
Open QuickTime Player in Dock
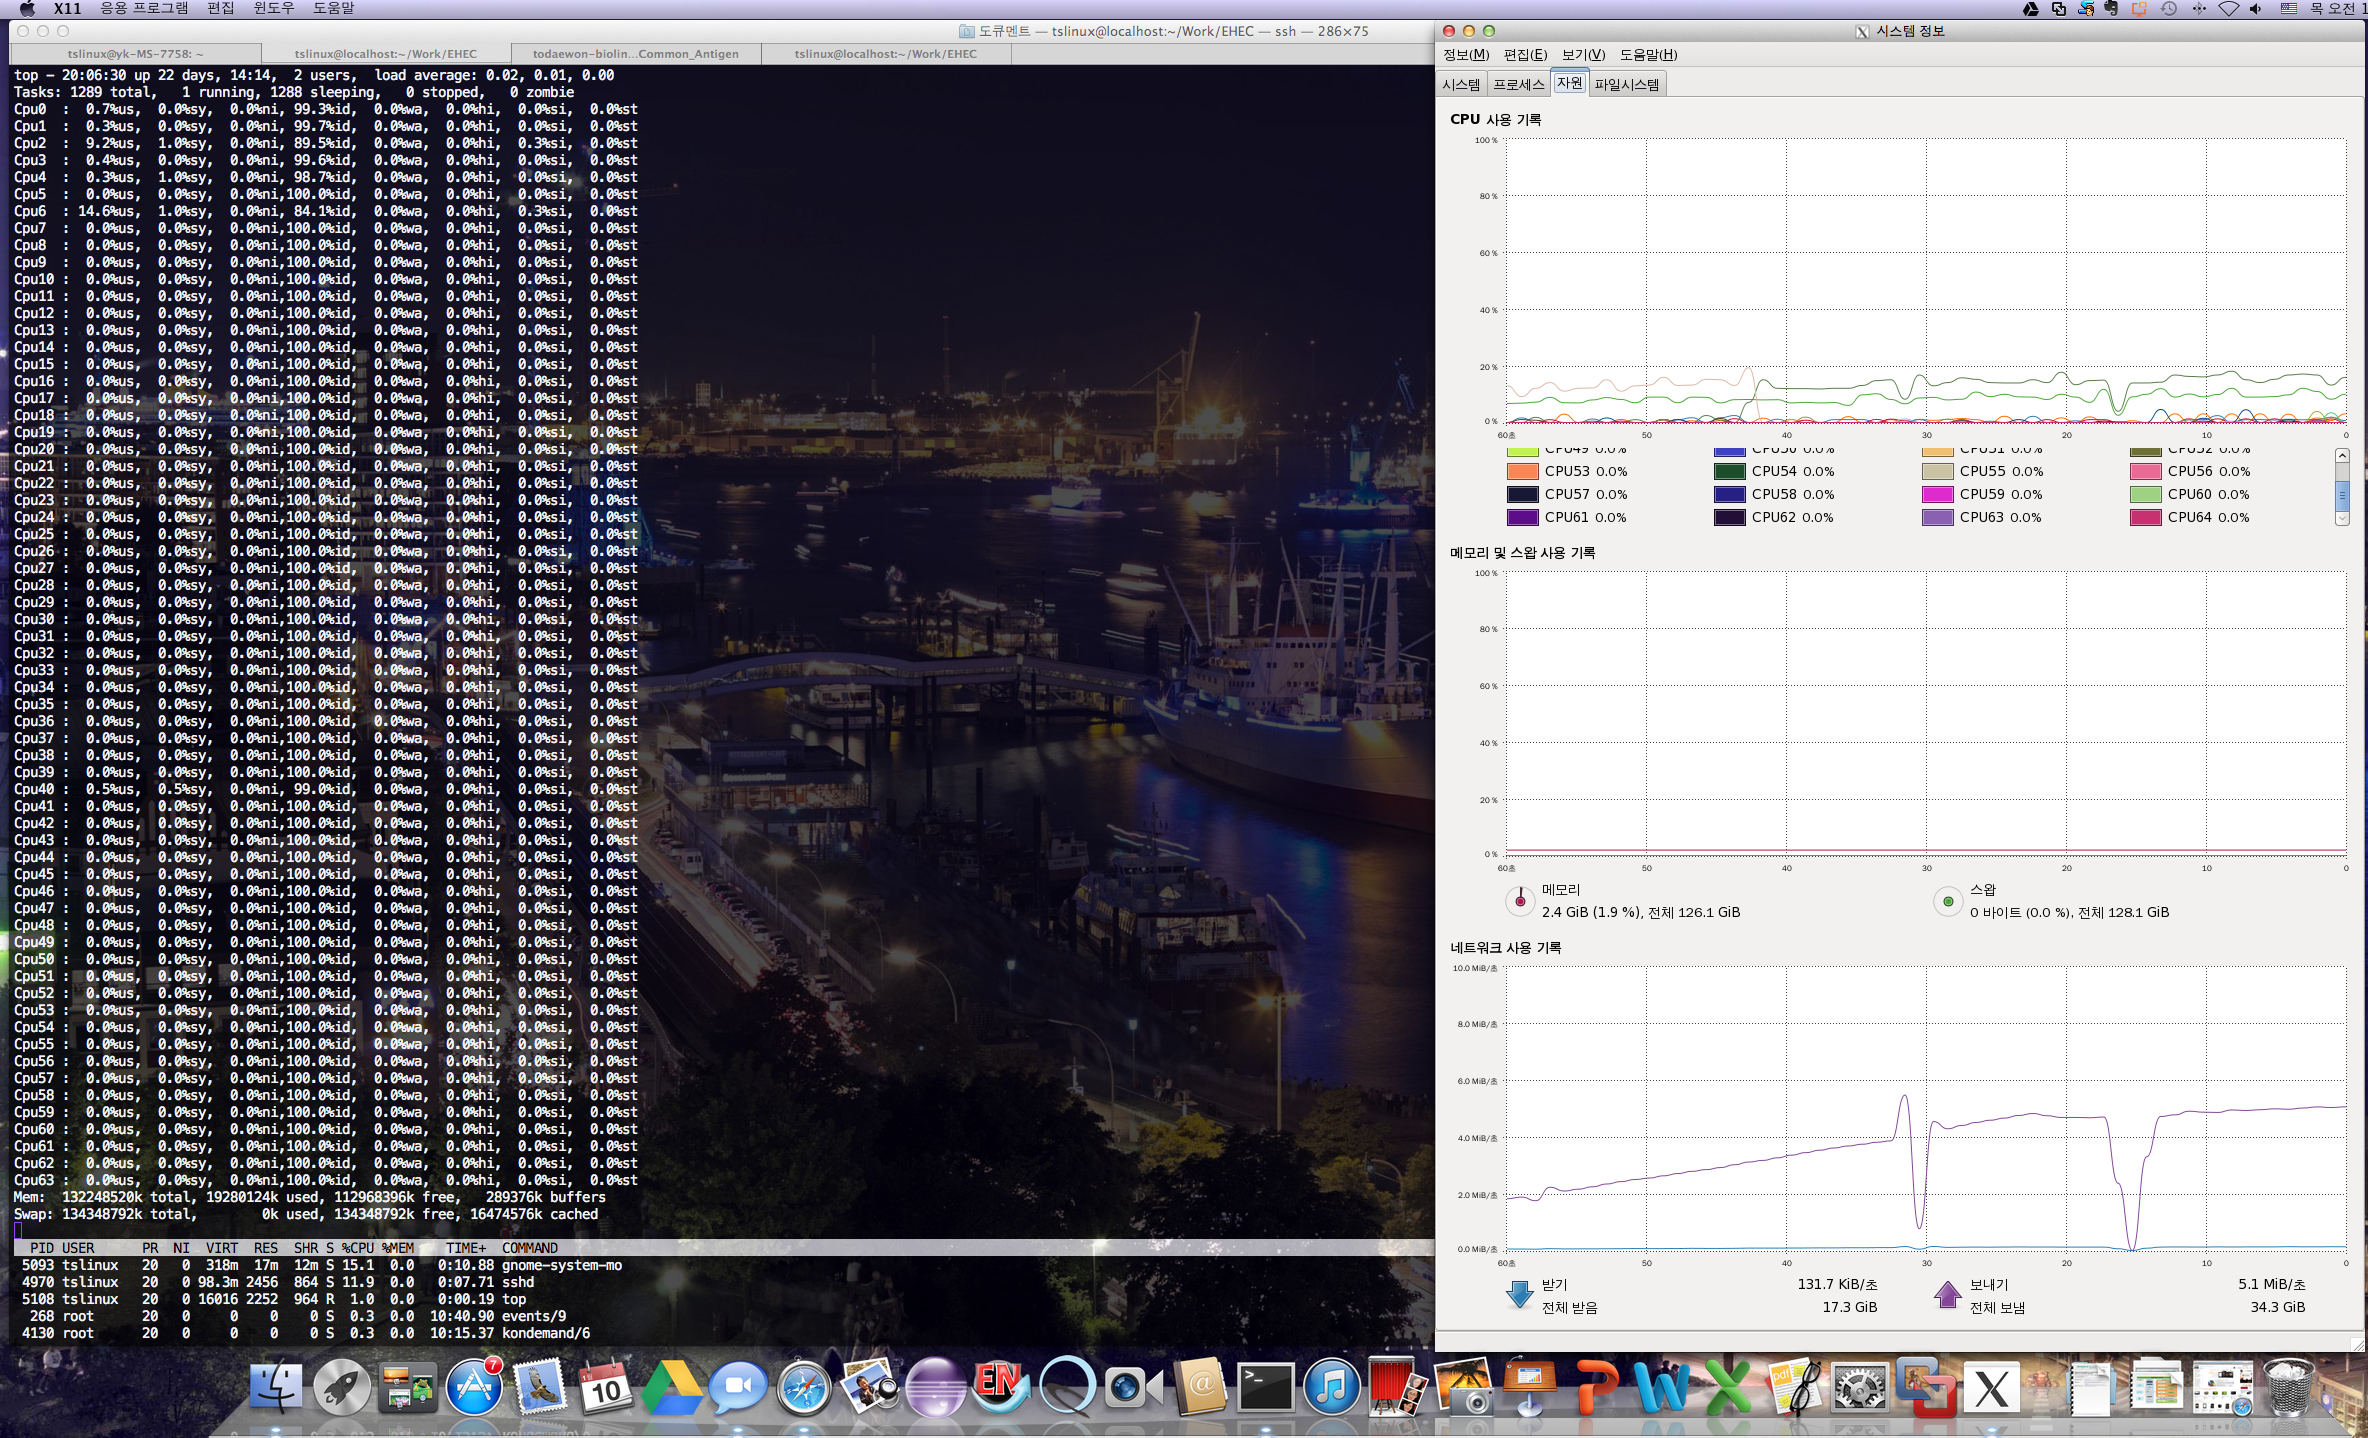1066,1387
